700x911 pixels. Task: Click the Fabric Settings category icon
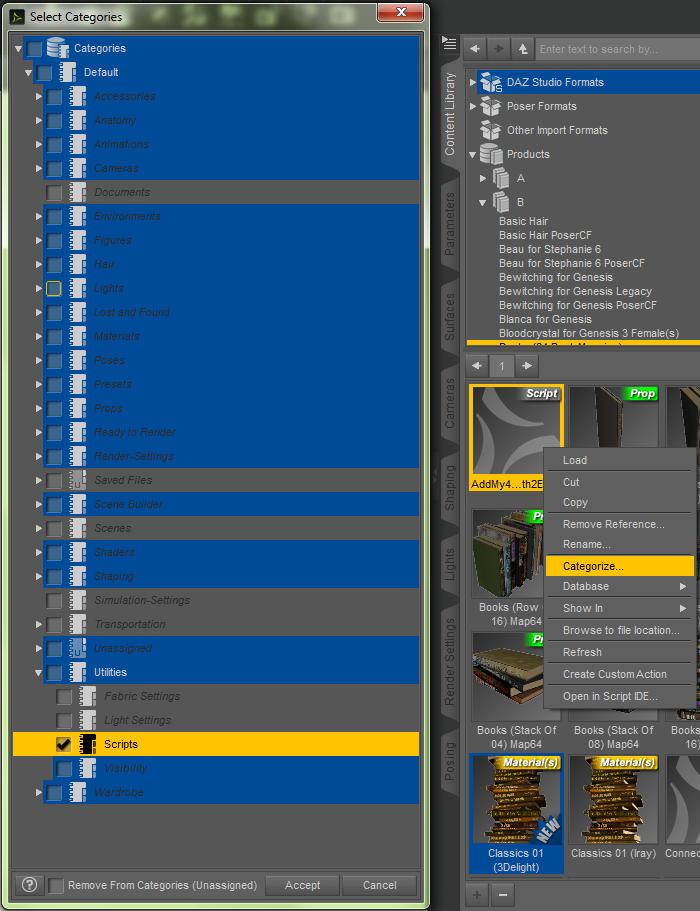click(x=88, y=696)
